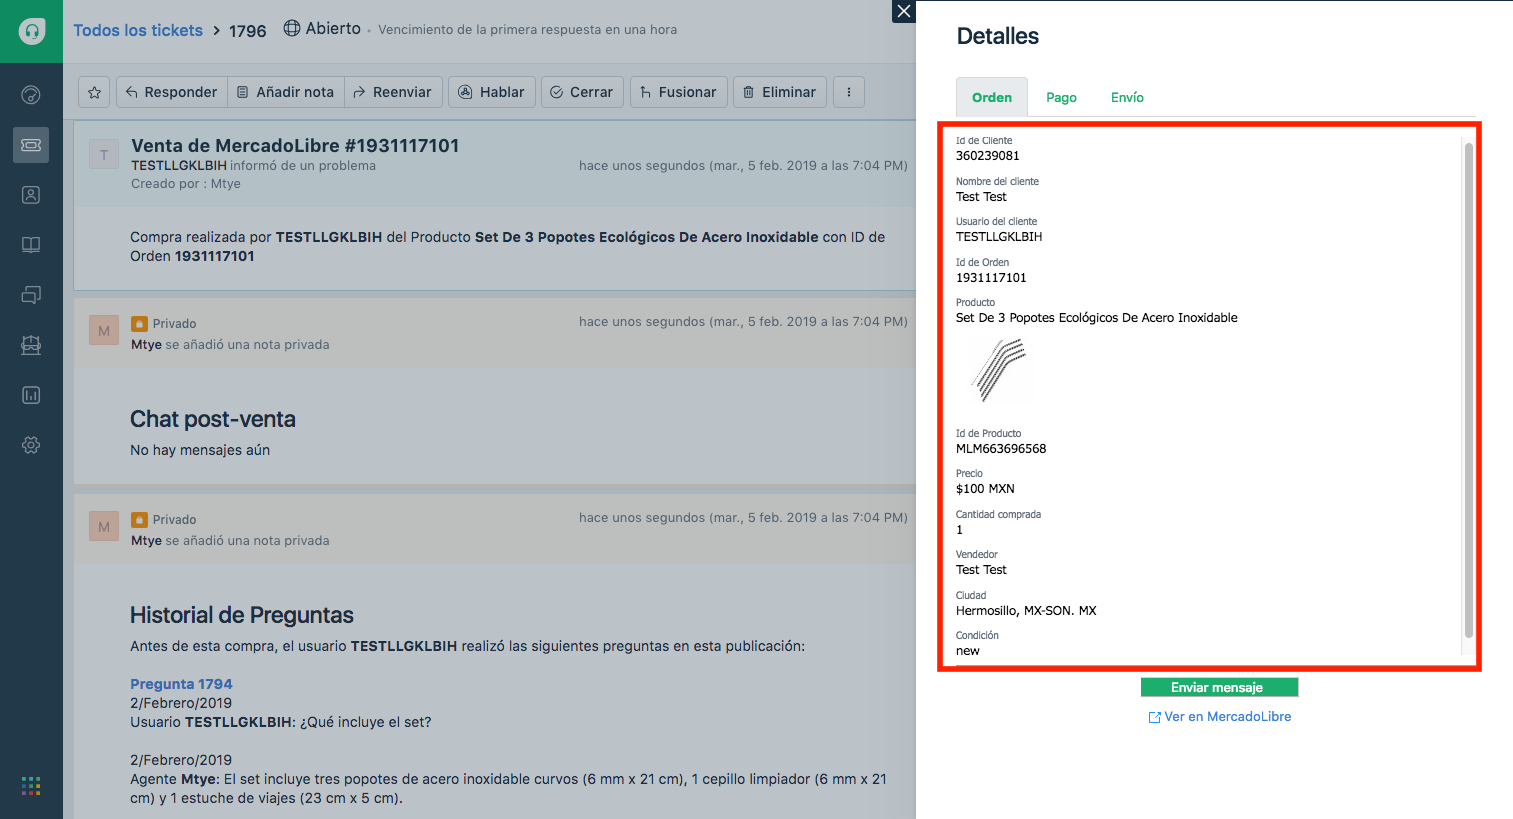Click Cerrar to close the ticket

point(583,92)
